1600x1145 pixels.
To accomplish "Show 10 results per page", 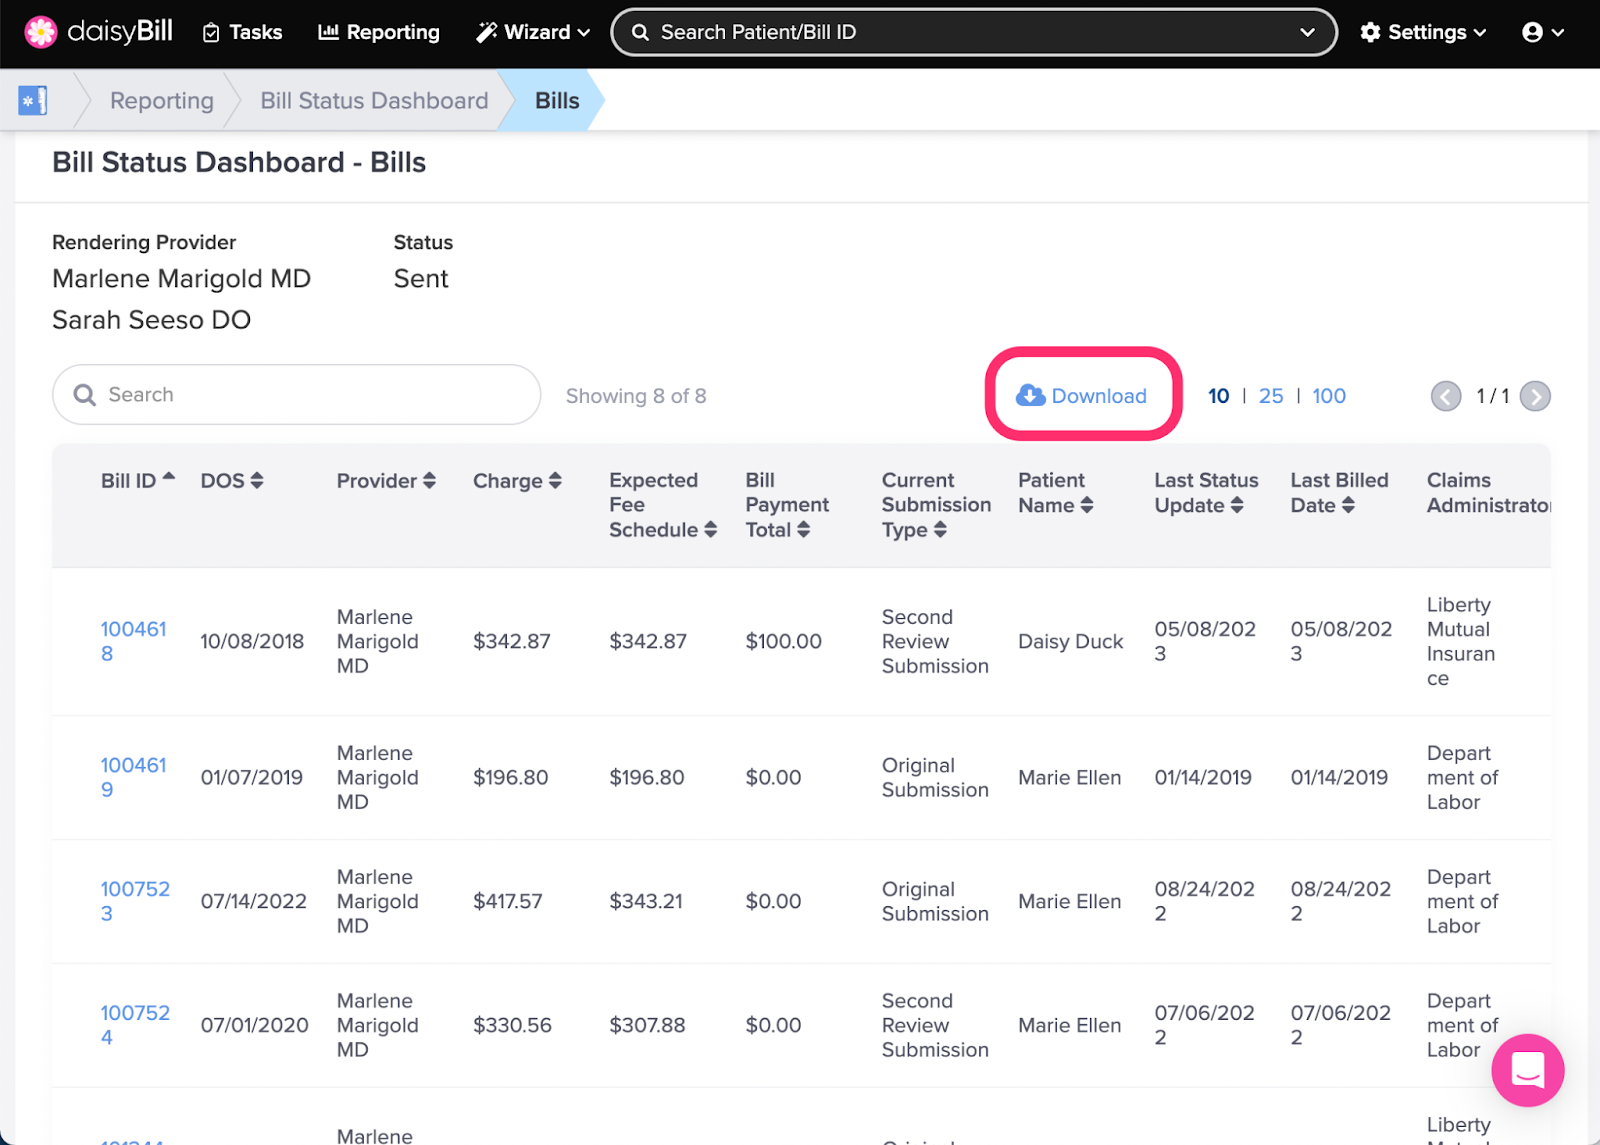I will pyautogui.click(x=1218, y=396).
